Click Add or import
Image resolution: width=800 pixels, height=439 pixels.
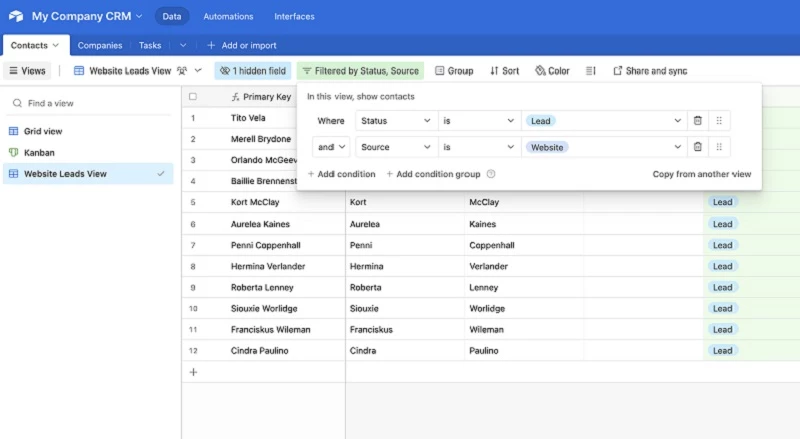pyautogui.click(x=242, y=45)
